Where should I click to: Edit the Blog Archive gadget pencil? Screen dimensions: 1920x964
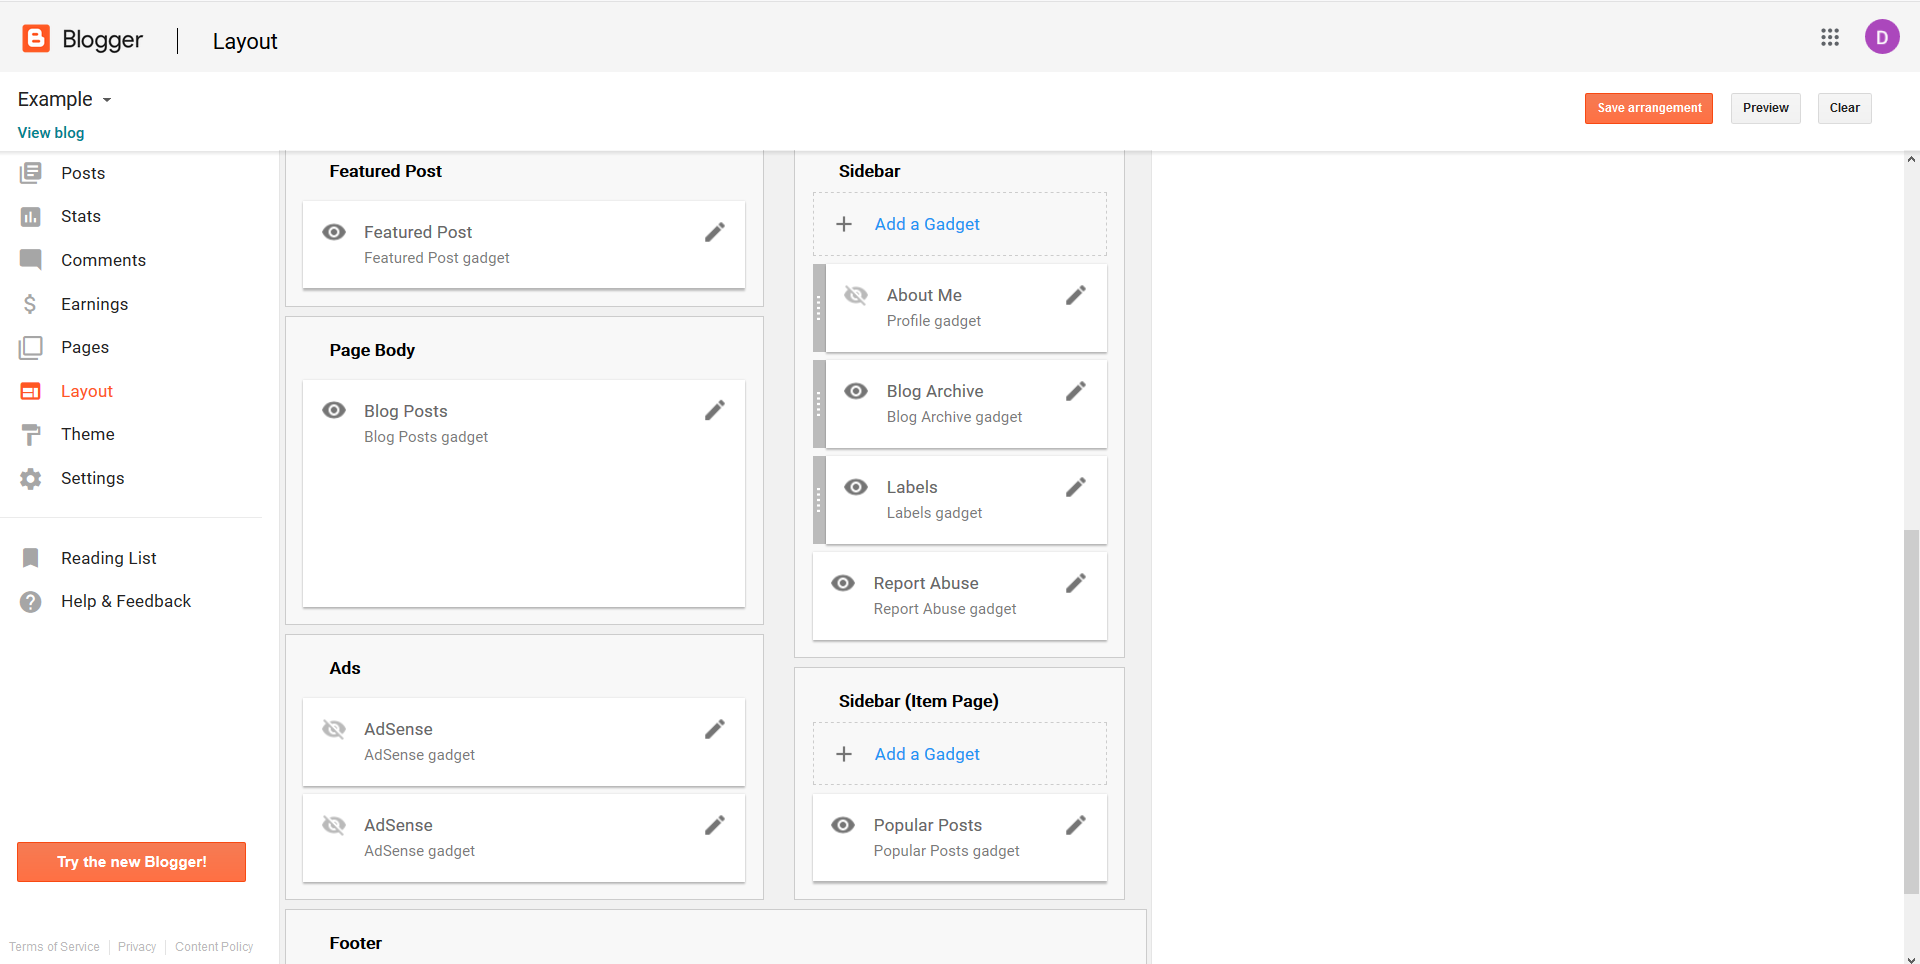coord(1076,391)
